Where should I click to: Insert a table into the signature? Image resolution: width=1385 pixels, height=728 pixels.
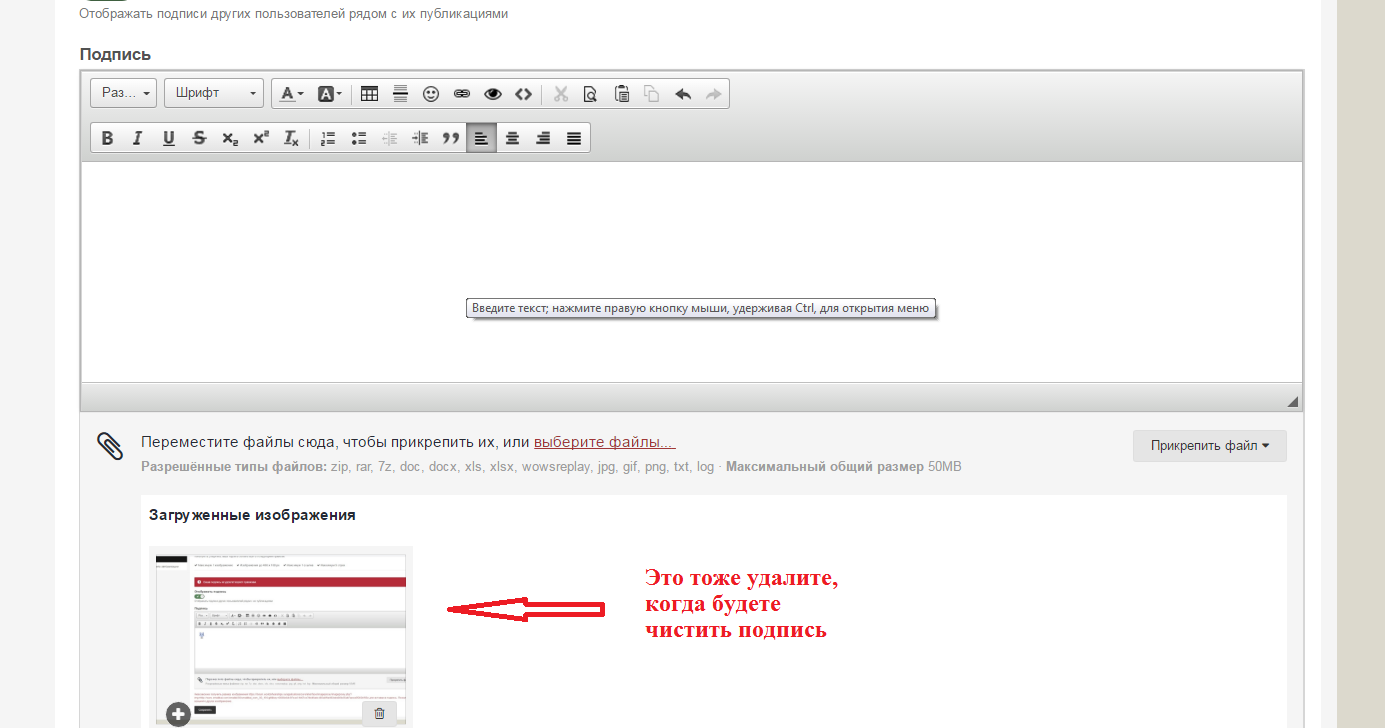click(x=369, y=94)
